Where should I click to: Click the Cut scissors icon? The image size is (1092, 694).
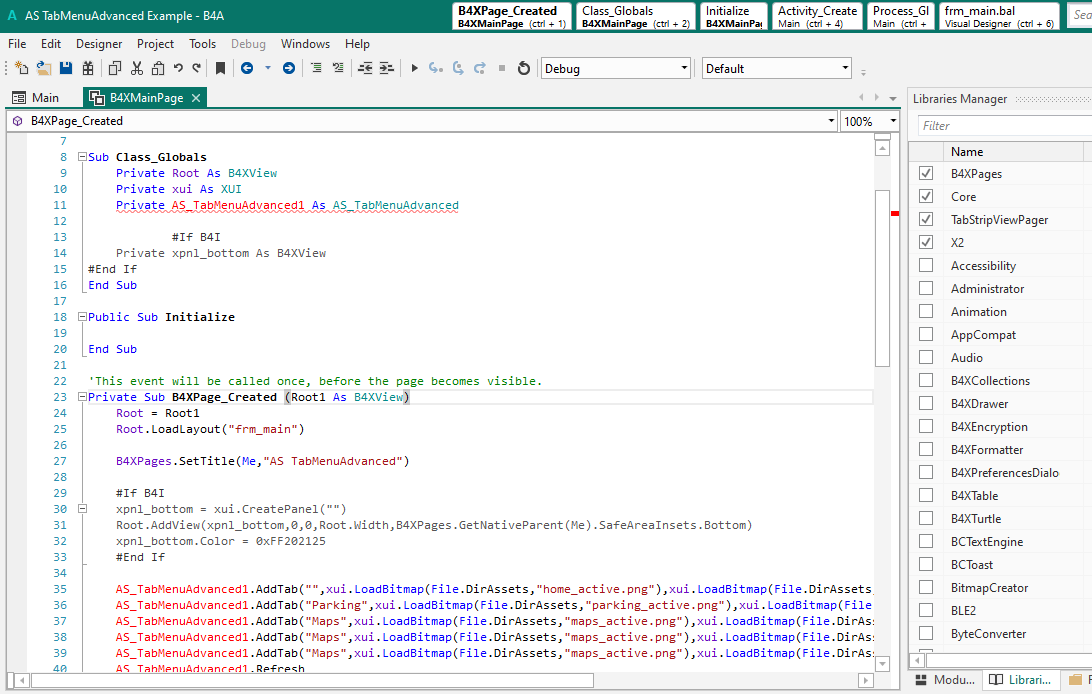point(136,68)
